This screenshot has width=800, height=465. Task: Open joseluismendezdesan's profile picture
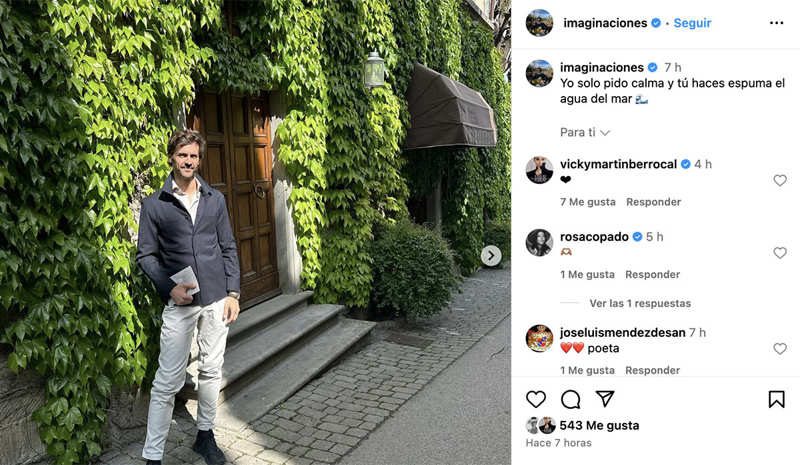(539, 338)
